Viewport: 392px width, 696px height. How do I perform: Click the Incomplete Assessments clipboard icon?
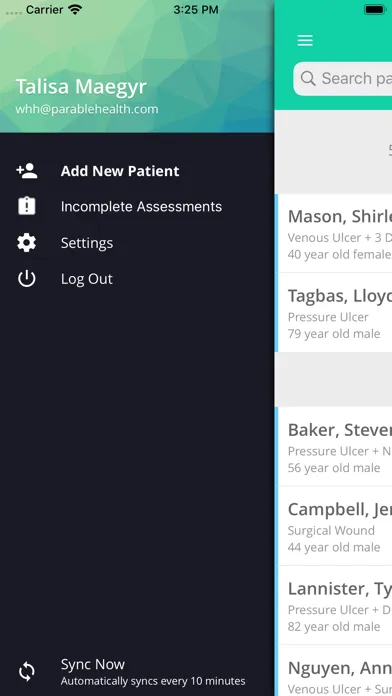point(27,206)
